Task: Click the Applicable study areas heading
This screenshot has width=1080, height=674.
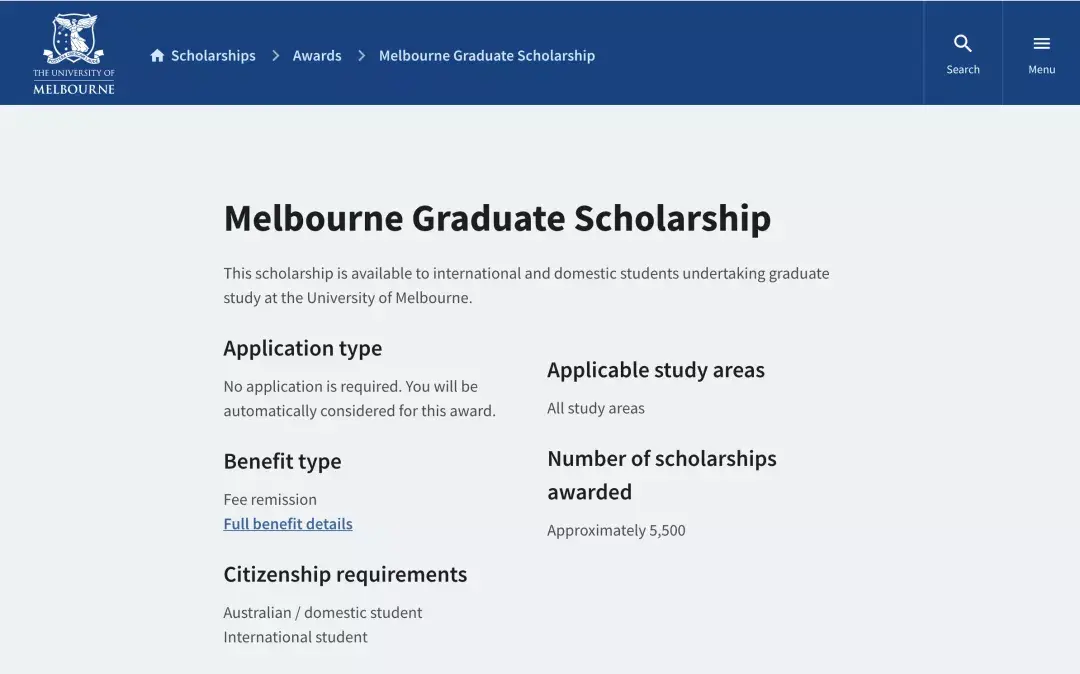Action: [655, 370]
